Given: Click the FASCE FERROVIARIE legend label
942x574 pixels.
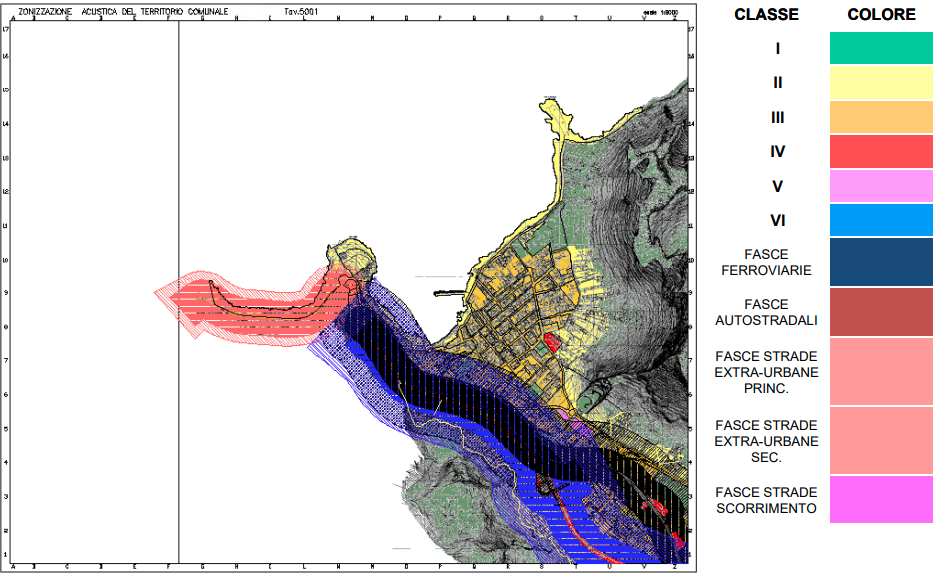Looking at the screenshot, I should pyautogui.click(x=766, y=262).
